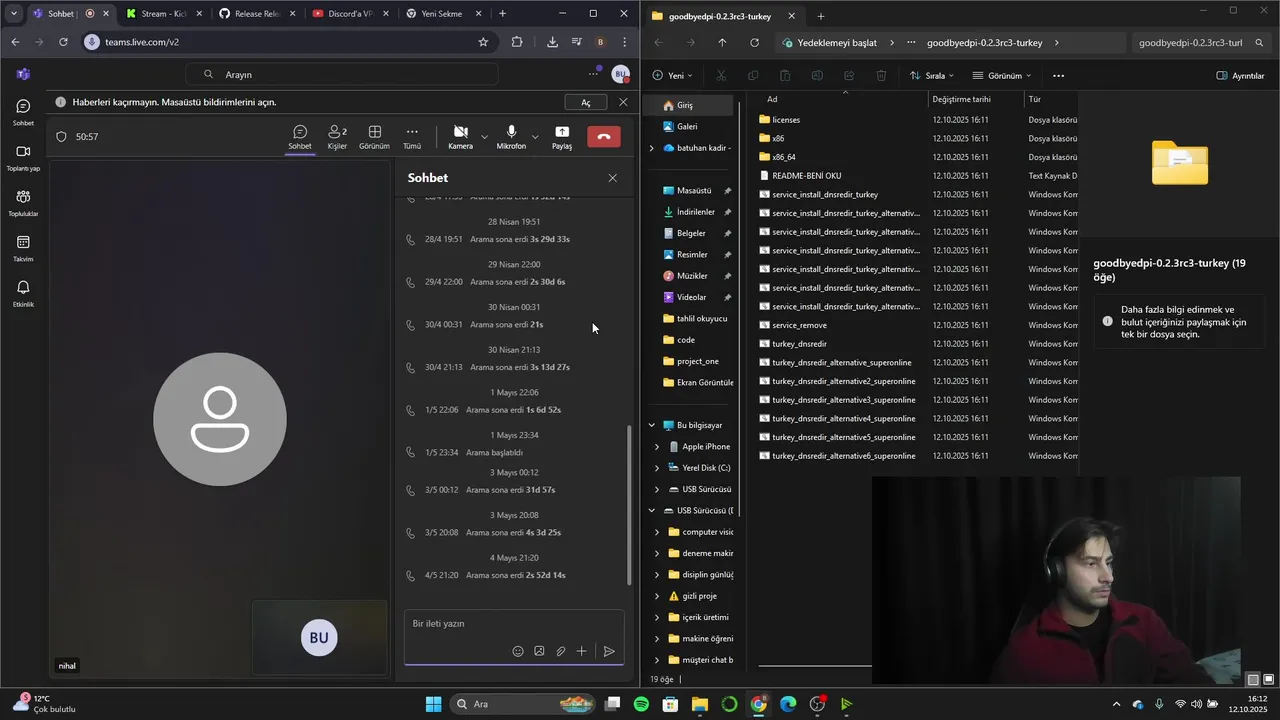
Task: Open a new Chrome tab with plus
Action: (502, 14)
